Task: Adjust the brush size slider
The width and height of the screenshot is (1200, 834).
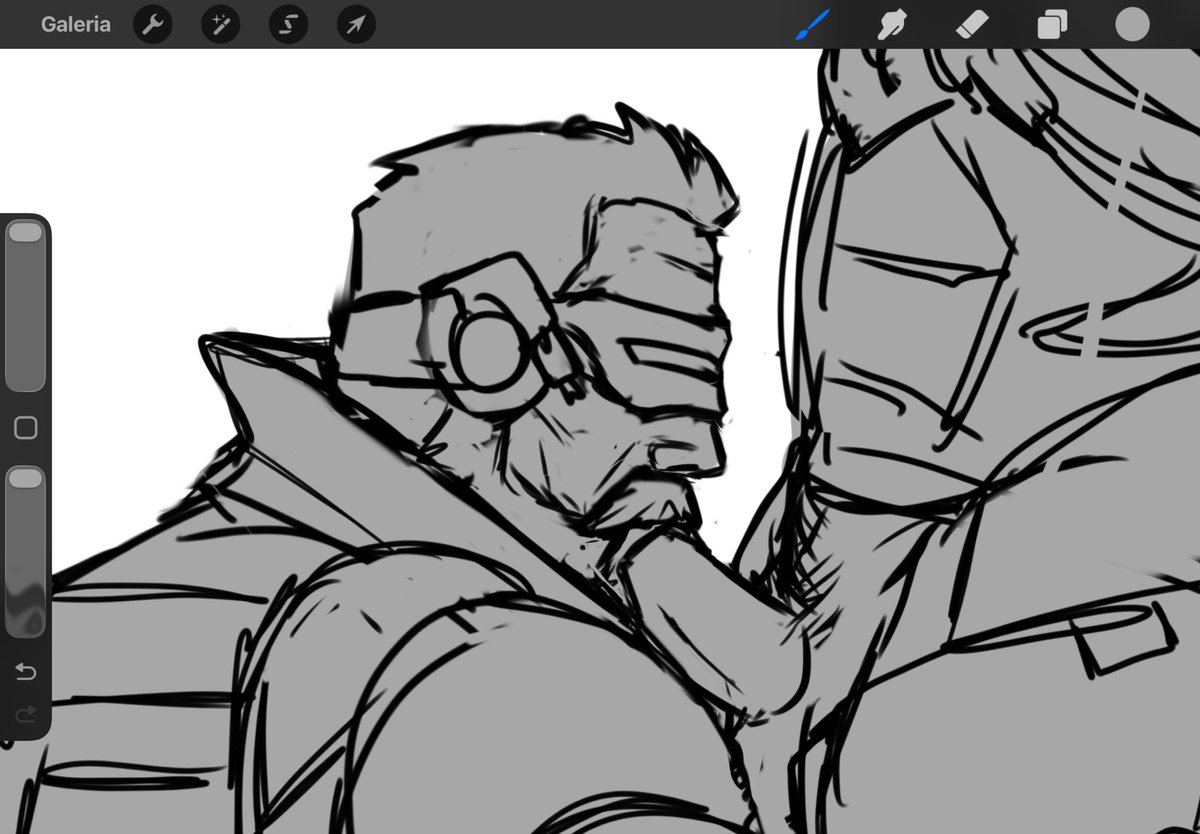Action: coord(25,306)
